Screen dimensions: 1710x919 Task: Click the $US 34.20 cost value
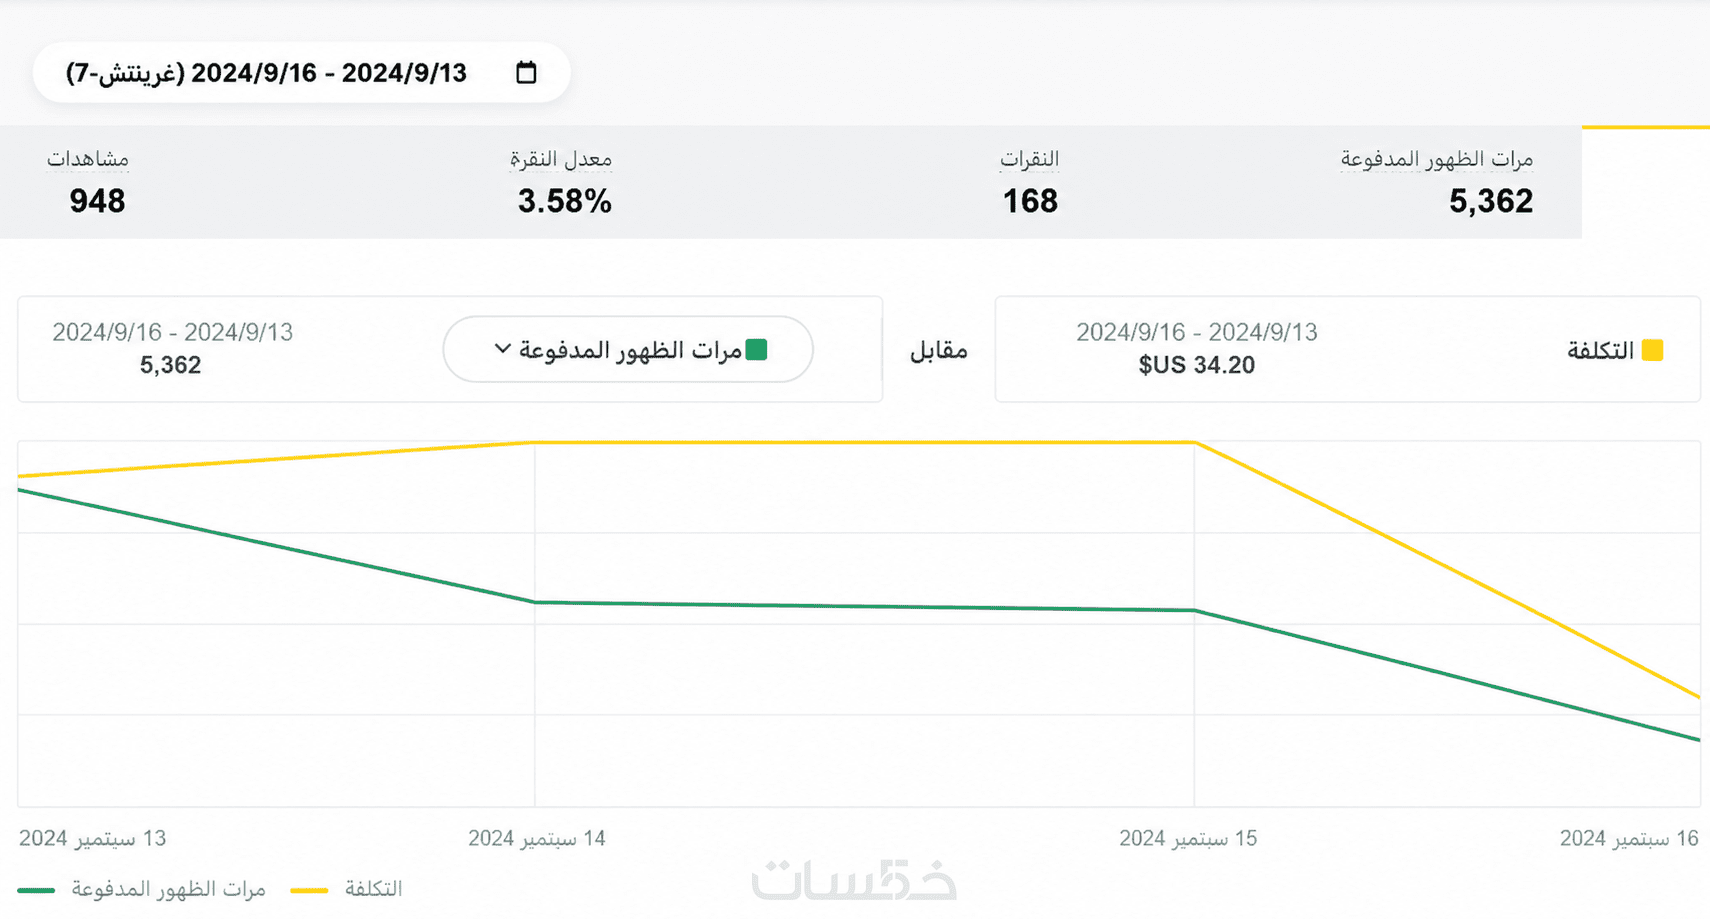(x=1197, y=365)
